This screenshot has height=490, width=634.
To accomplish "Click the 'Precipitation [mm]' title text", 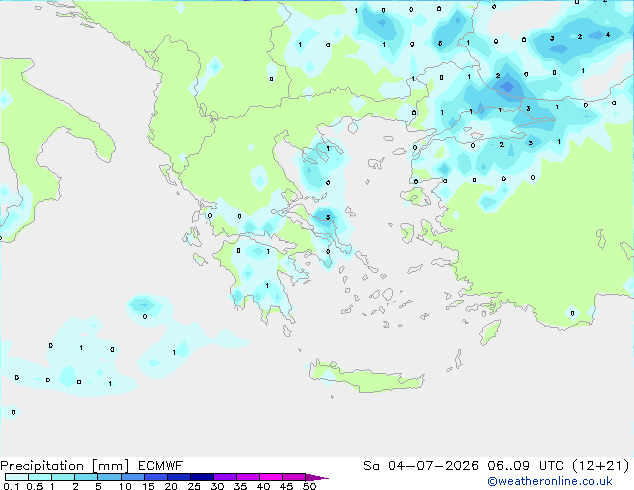I will [x=64, y=466].
